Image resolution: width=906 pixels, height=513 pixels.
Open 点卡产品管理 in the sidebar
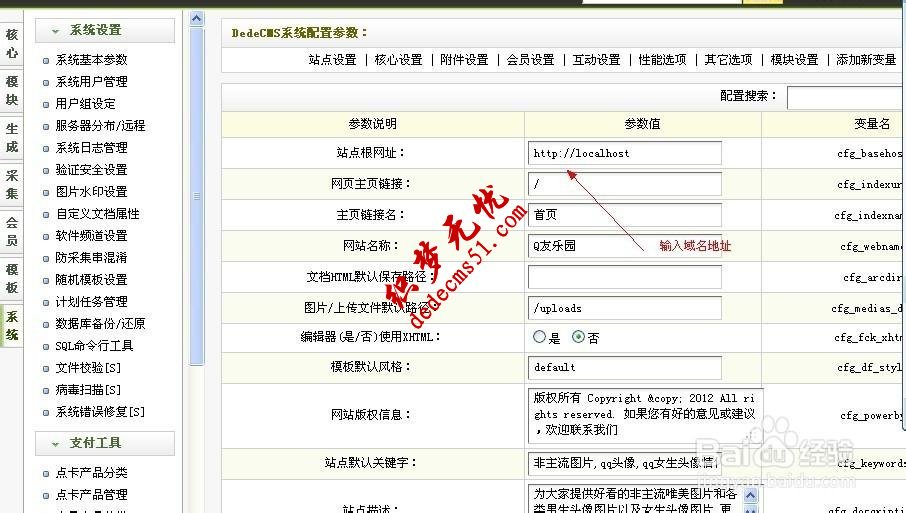pos(91,495)
